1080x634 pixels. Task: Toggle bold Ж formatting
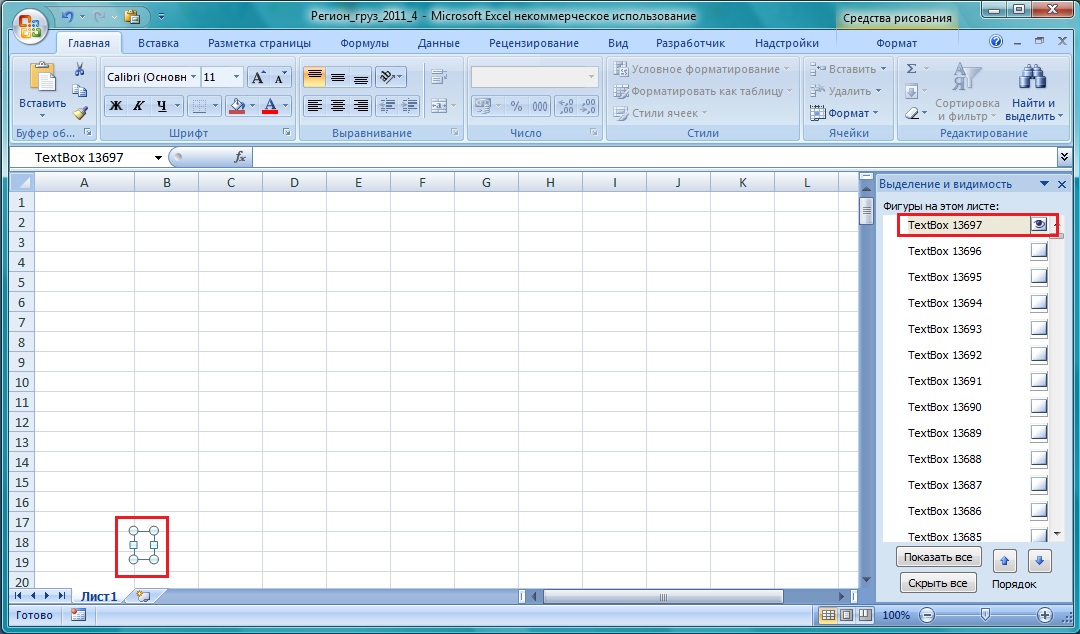[116, 105]
